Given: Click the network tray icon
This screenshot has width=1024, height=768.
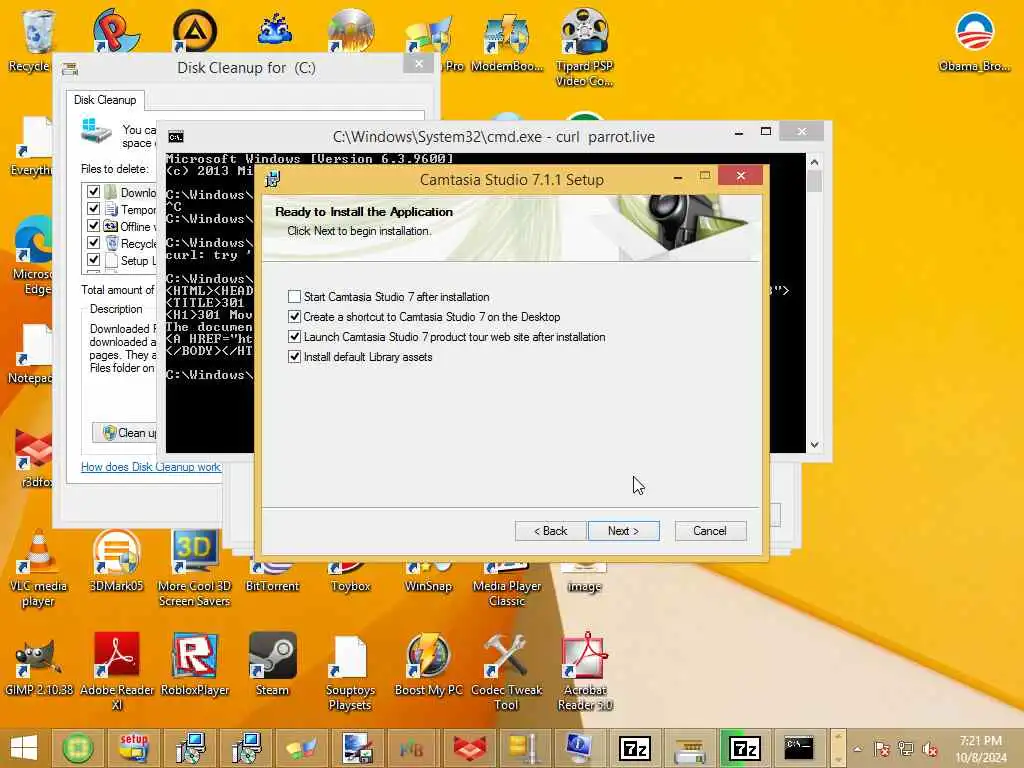Looking at the screenshot, I should pos(906,749).
